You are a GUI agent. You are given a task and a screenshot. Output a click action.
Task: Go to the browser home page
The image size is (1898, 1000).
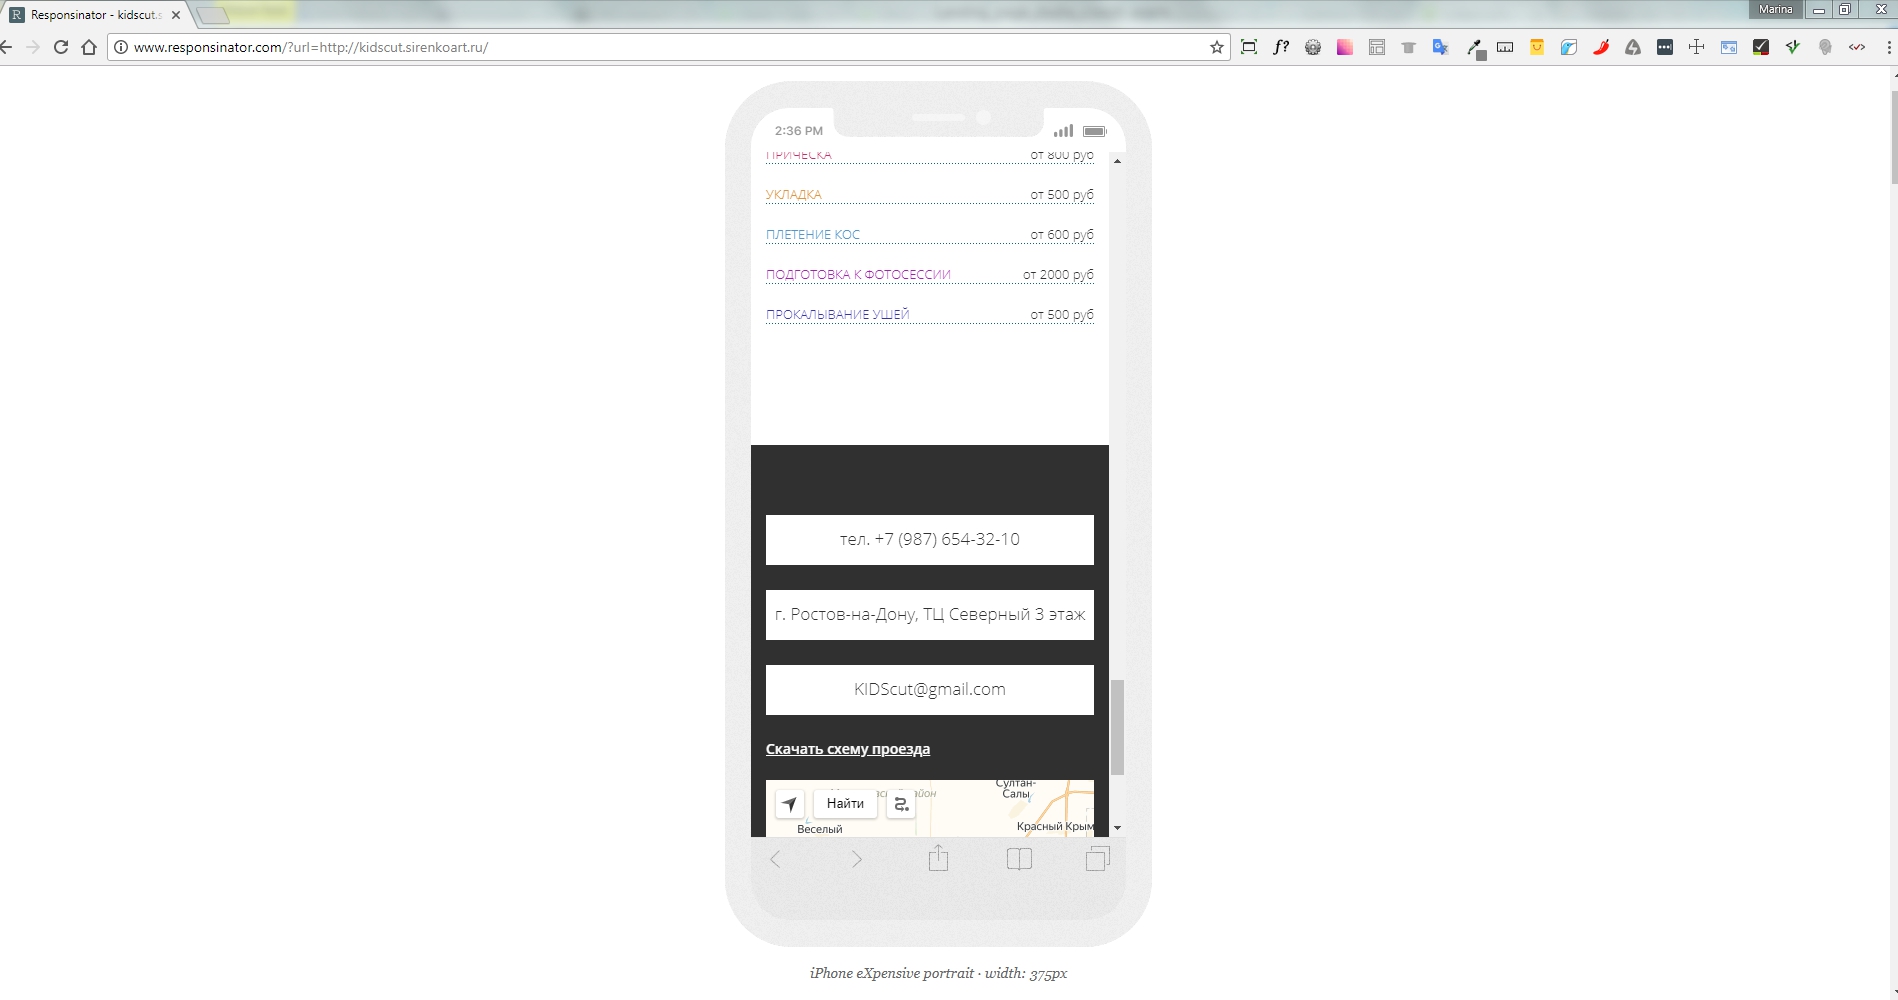89,47
